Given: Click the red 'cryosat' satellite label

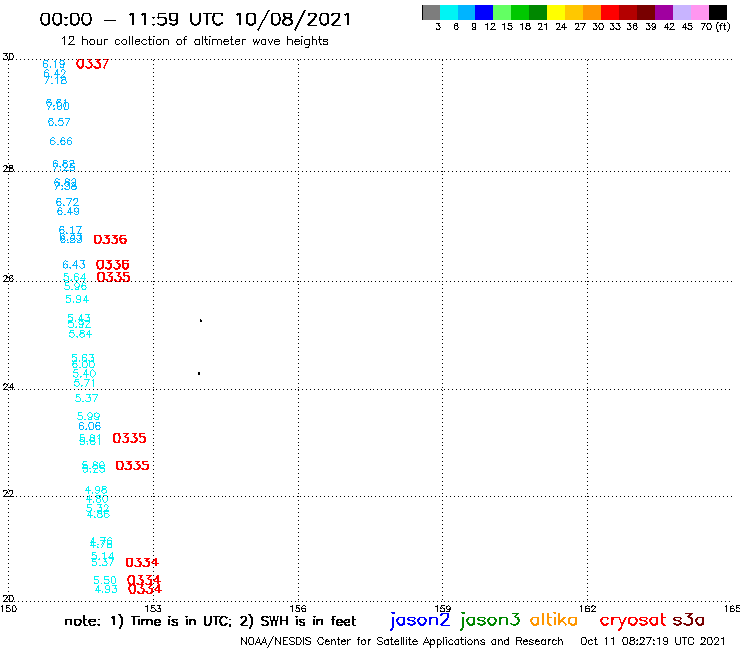Looking at the screenshot, I should [x=633, y=620].
